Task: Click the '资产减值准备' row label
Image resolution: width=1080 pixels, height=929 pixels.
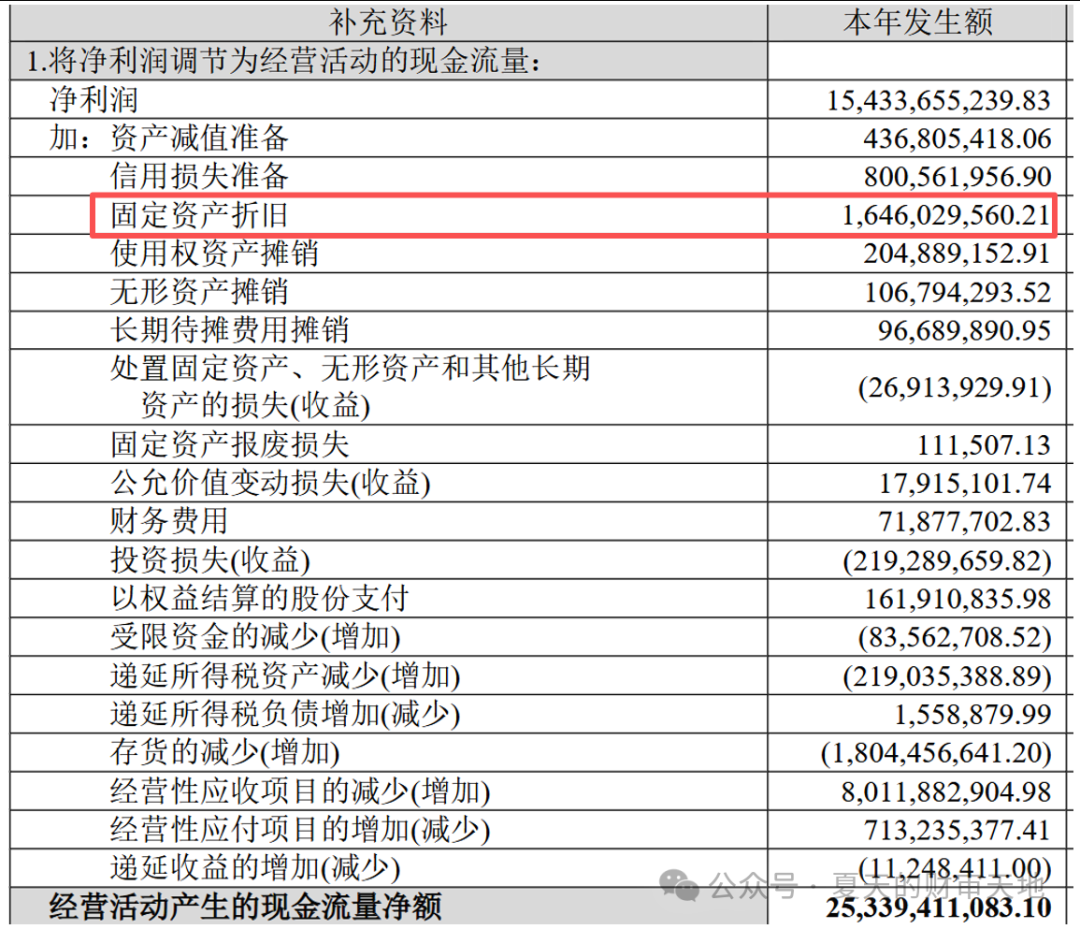Action: point(199,138)
